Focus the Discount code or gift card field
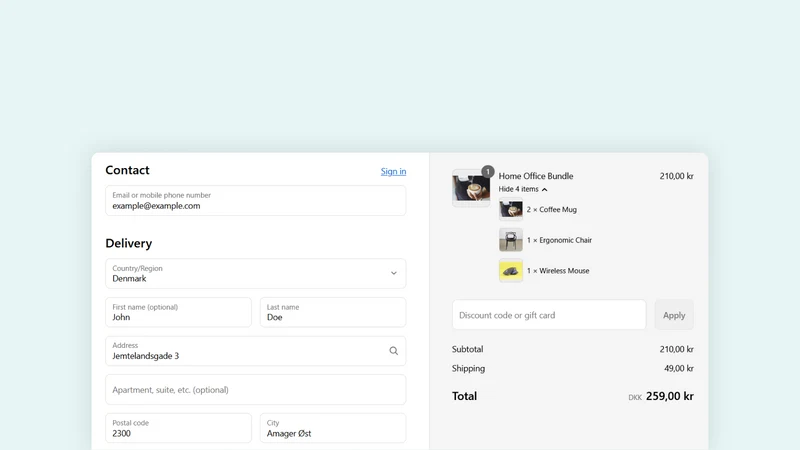The height and width of the screenshot is (450, 800). click(x=549, y=315)
